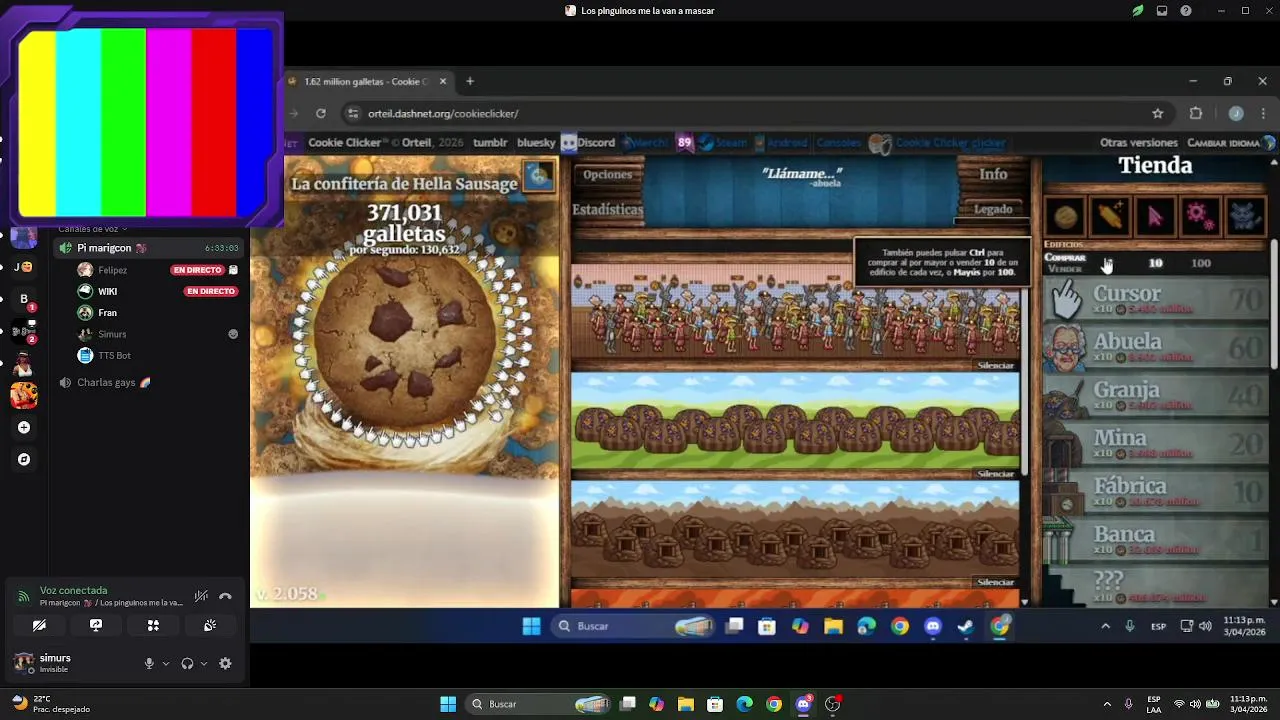Open Discord share screen button

click(x=96, y=625)
